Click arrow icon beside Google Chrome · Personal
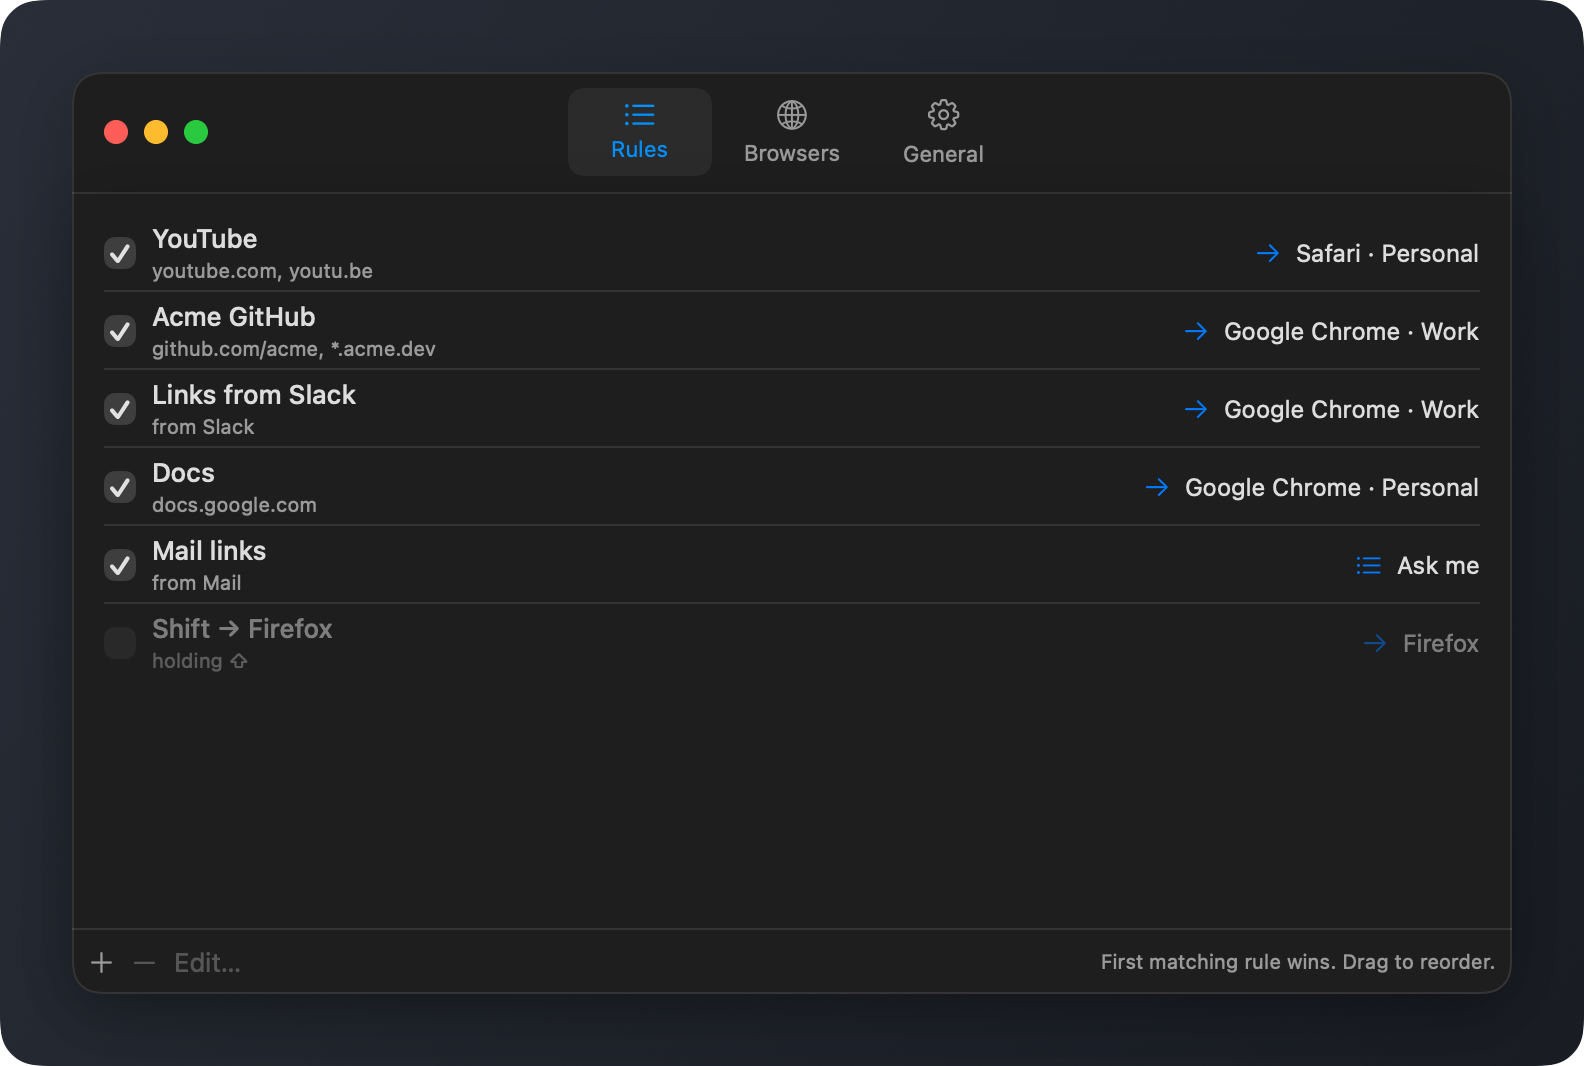The width and height of the screenshot is (1584, 1066). pos(1157,487)
